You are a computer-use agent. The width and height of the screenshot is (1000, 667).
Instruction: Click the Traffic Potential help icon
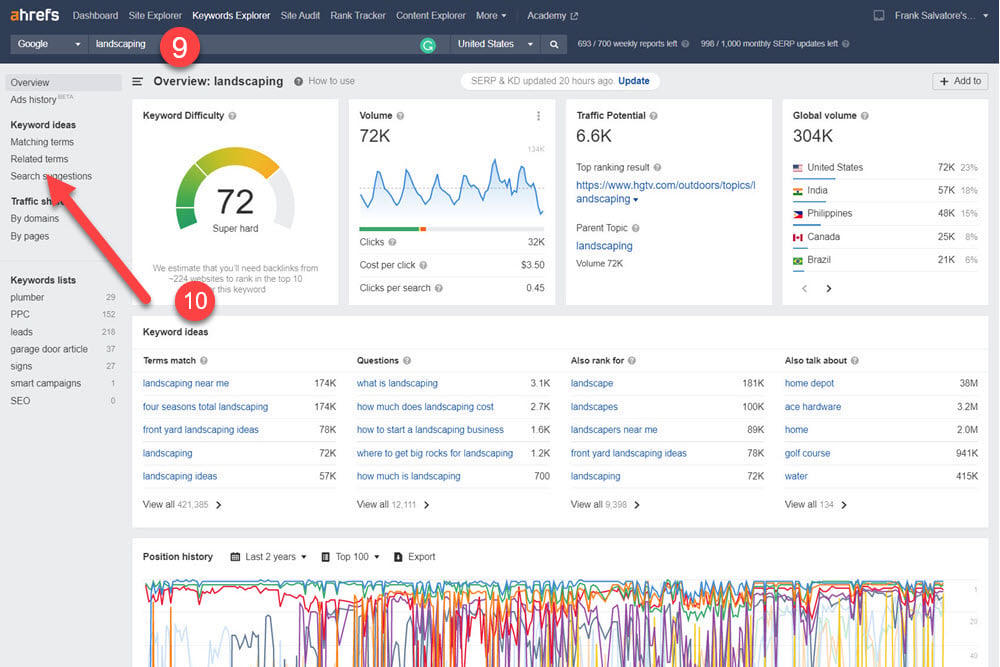[654, 115]
